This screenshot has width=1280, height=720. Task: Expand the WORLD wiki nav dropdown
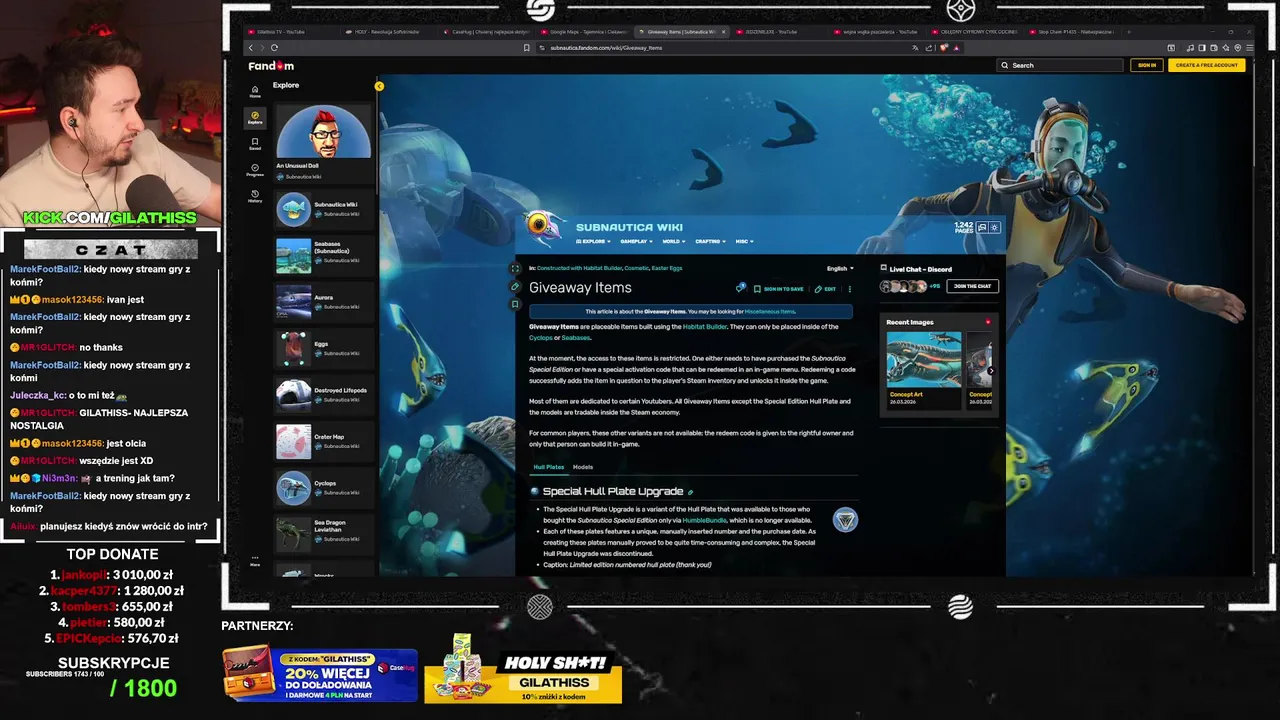click(675, 241)
